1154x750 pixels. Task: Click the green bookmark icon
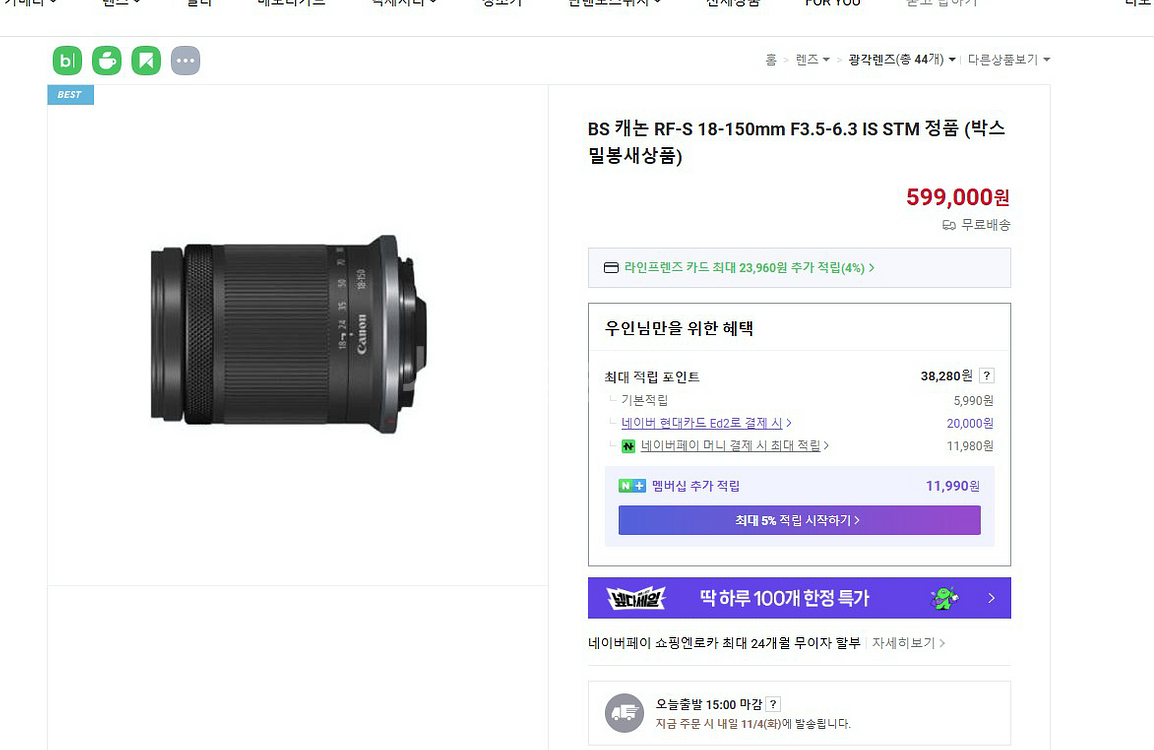tap(146, 60)
